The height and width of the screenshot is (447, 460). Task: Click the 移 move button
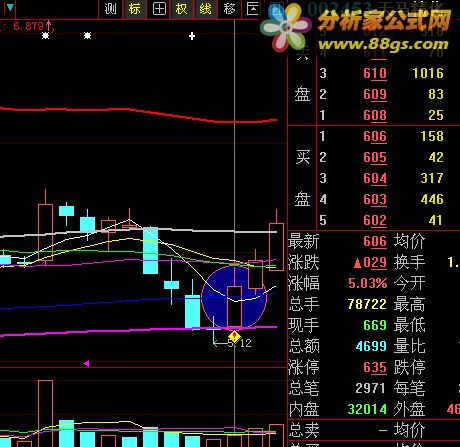click(229, 9)
